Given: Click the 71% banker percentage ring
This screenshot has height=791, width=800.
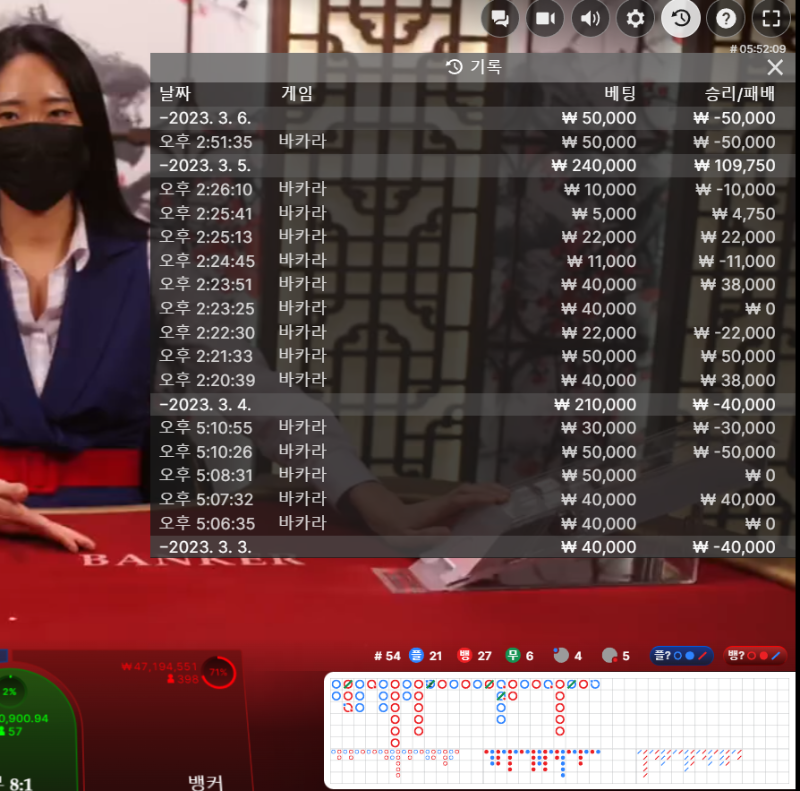Looking at the screenshot, I should click(219, 673).
